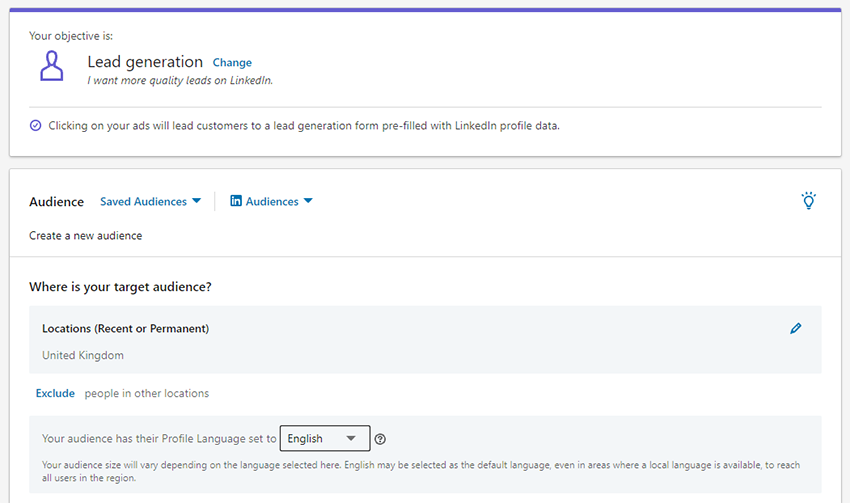Open the LinkedIn Audiences dropdown
The image size is (850, 503).
click(271, 201)
